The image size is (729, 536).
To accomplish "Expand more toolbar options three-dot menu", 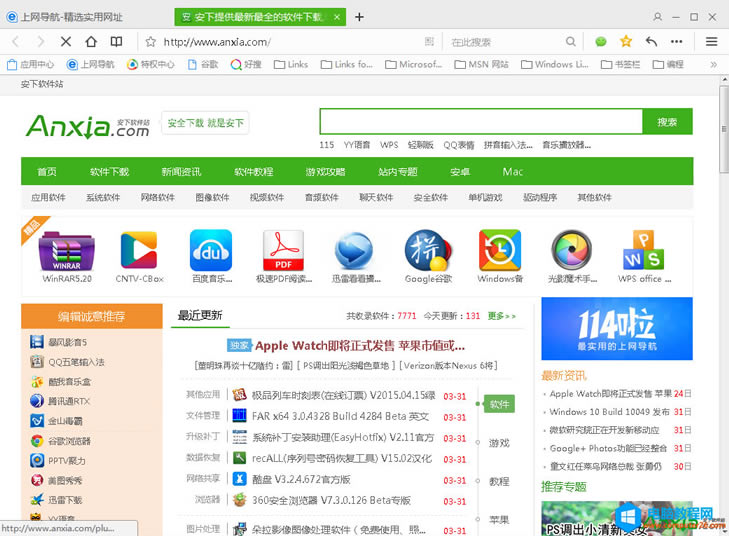I will 677,42.
